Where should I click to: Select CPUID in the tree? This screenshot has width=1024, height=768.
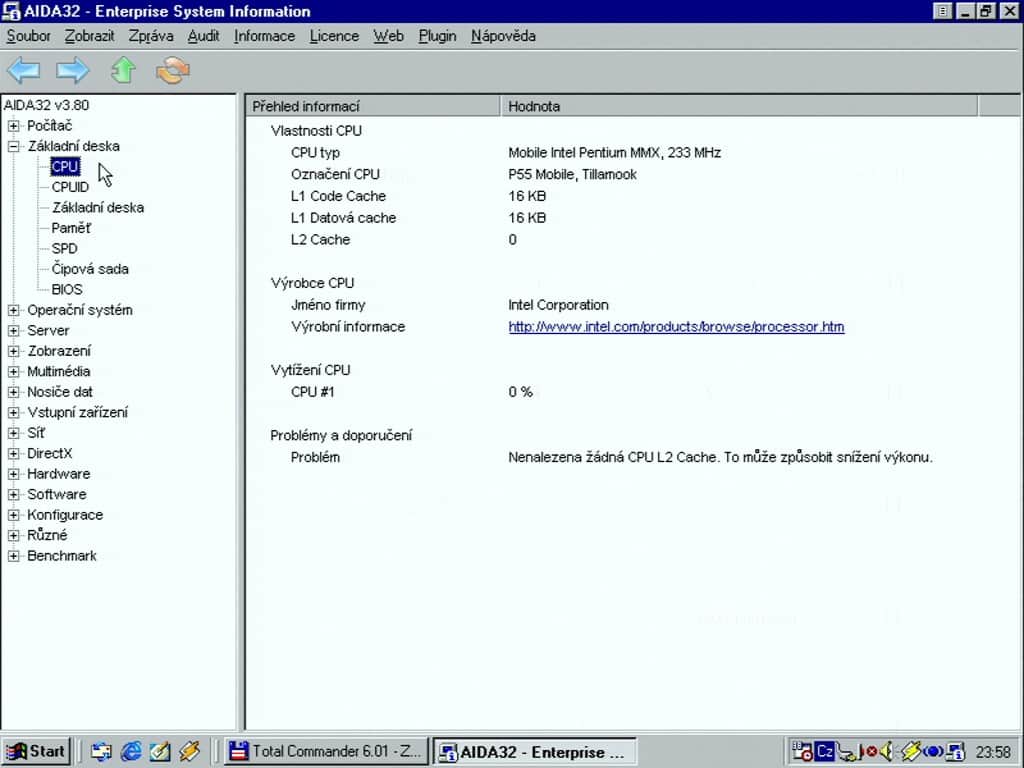[x=70, y=187]
